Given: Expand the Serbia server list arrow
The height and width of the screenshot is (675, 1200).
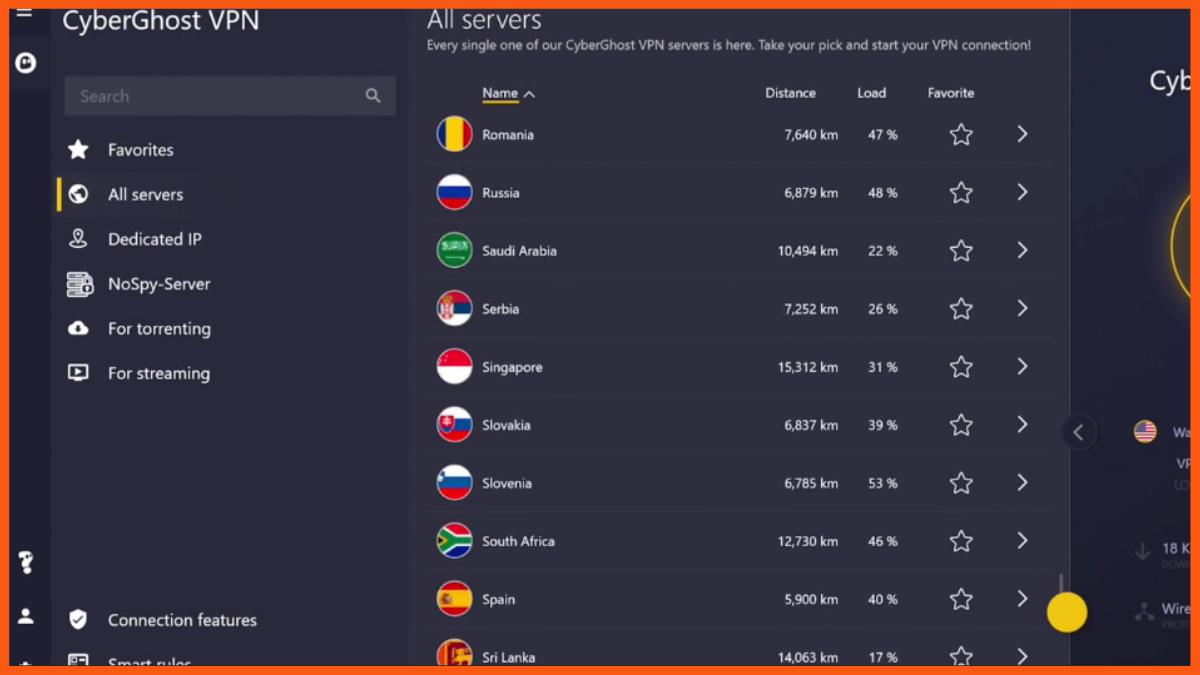Looking at the screenshot, I should [x=1022, y=309].
